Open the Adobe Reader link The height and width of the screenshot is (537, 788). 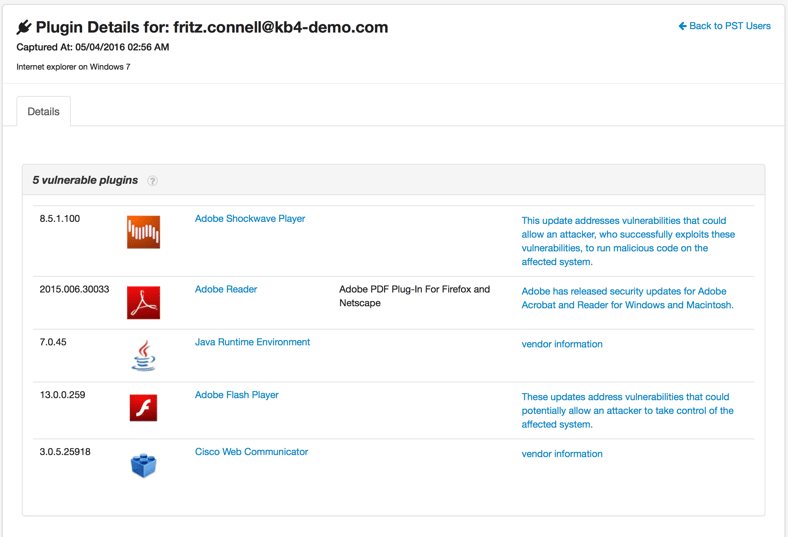coord(226,289)
